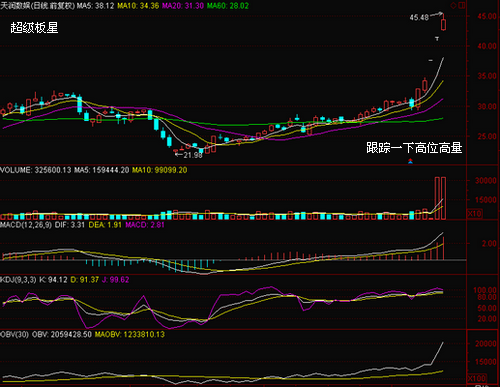The image size is (500, 387).
Task: Click the 35.00 price axis label
Action: click(487, 76)
